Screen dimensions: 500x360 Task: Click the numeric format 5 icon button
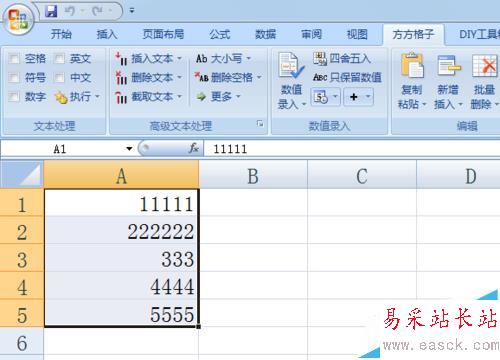[321, 97]
